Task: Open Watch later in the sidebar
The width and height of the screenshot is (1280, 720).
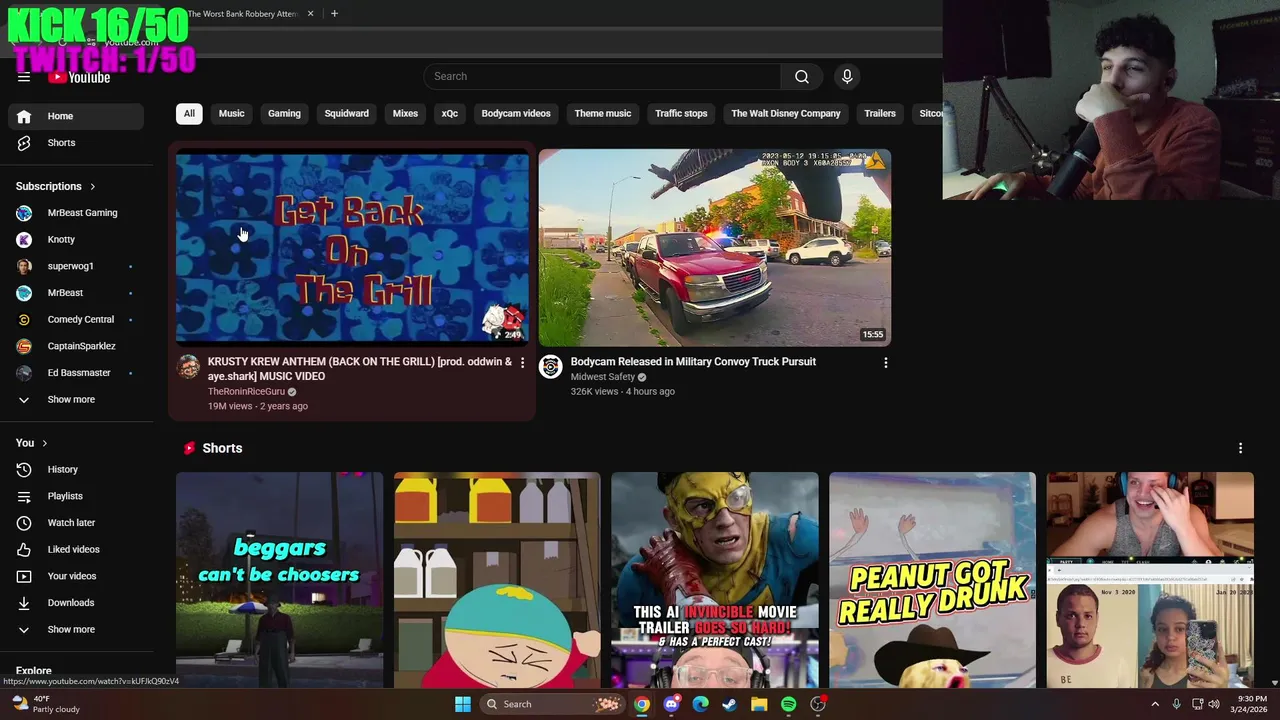Action: coord(76,522)
